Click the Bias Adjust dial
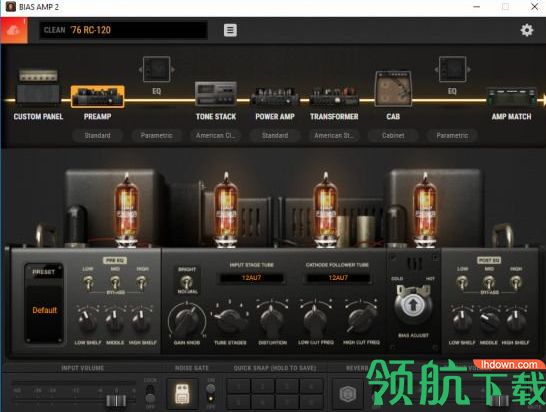Screen dimensions: 546x412 coord(413,305)
